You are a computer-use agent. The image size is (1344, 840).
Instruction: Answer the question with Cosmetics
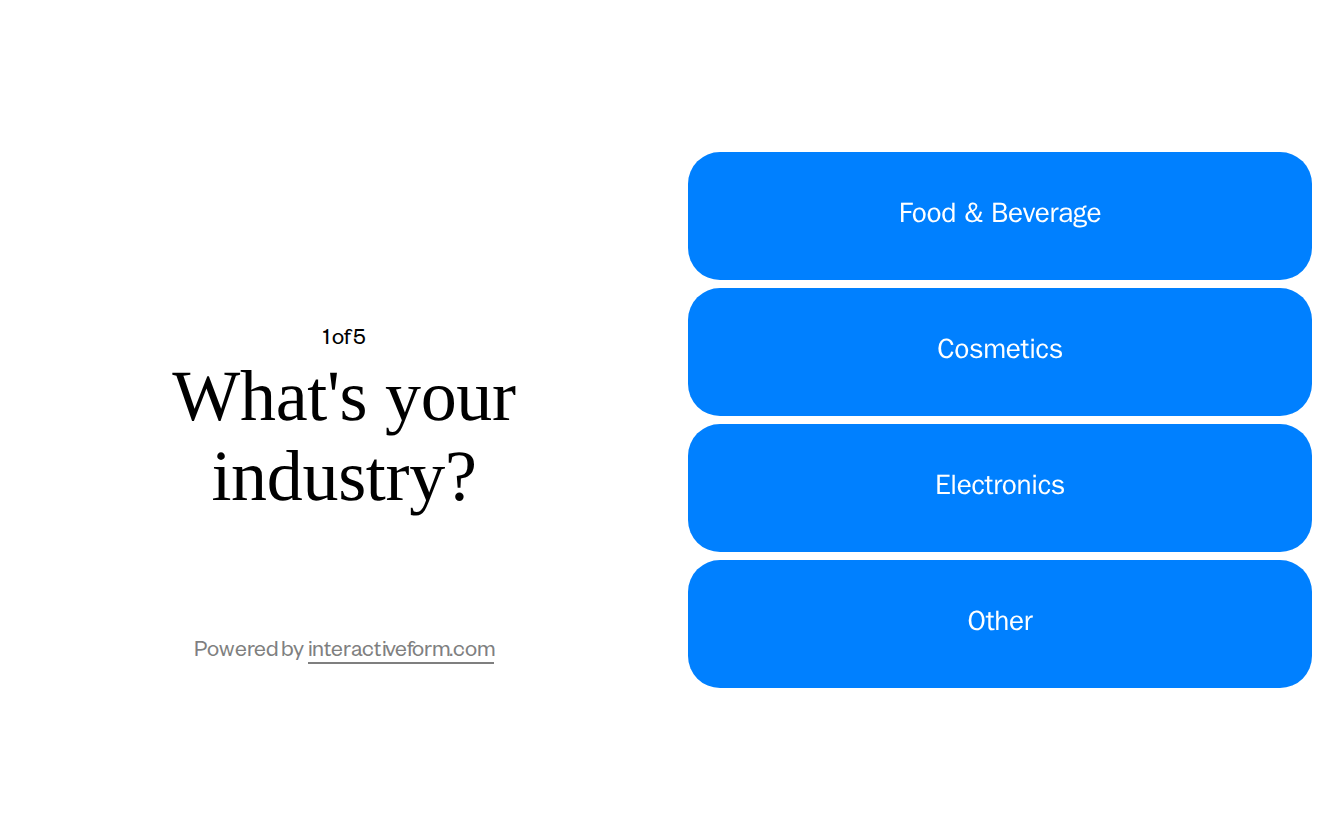(1000, 350)
